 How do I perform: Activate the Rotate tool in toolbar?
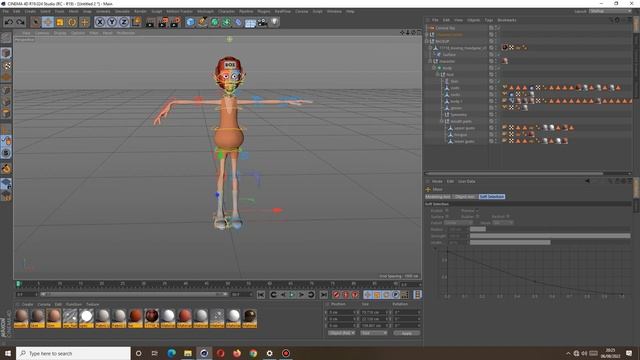pos(72,22)
